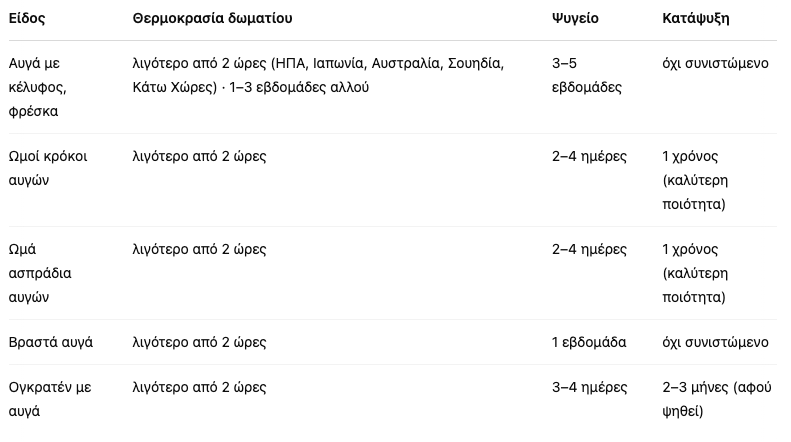The height and width of the screenshot is (442, 791).
Task: Select the Ωμοί κρόκοι αυγών cell
Action: pyautogui.click(x=48, y=168)
